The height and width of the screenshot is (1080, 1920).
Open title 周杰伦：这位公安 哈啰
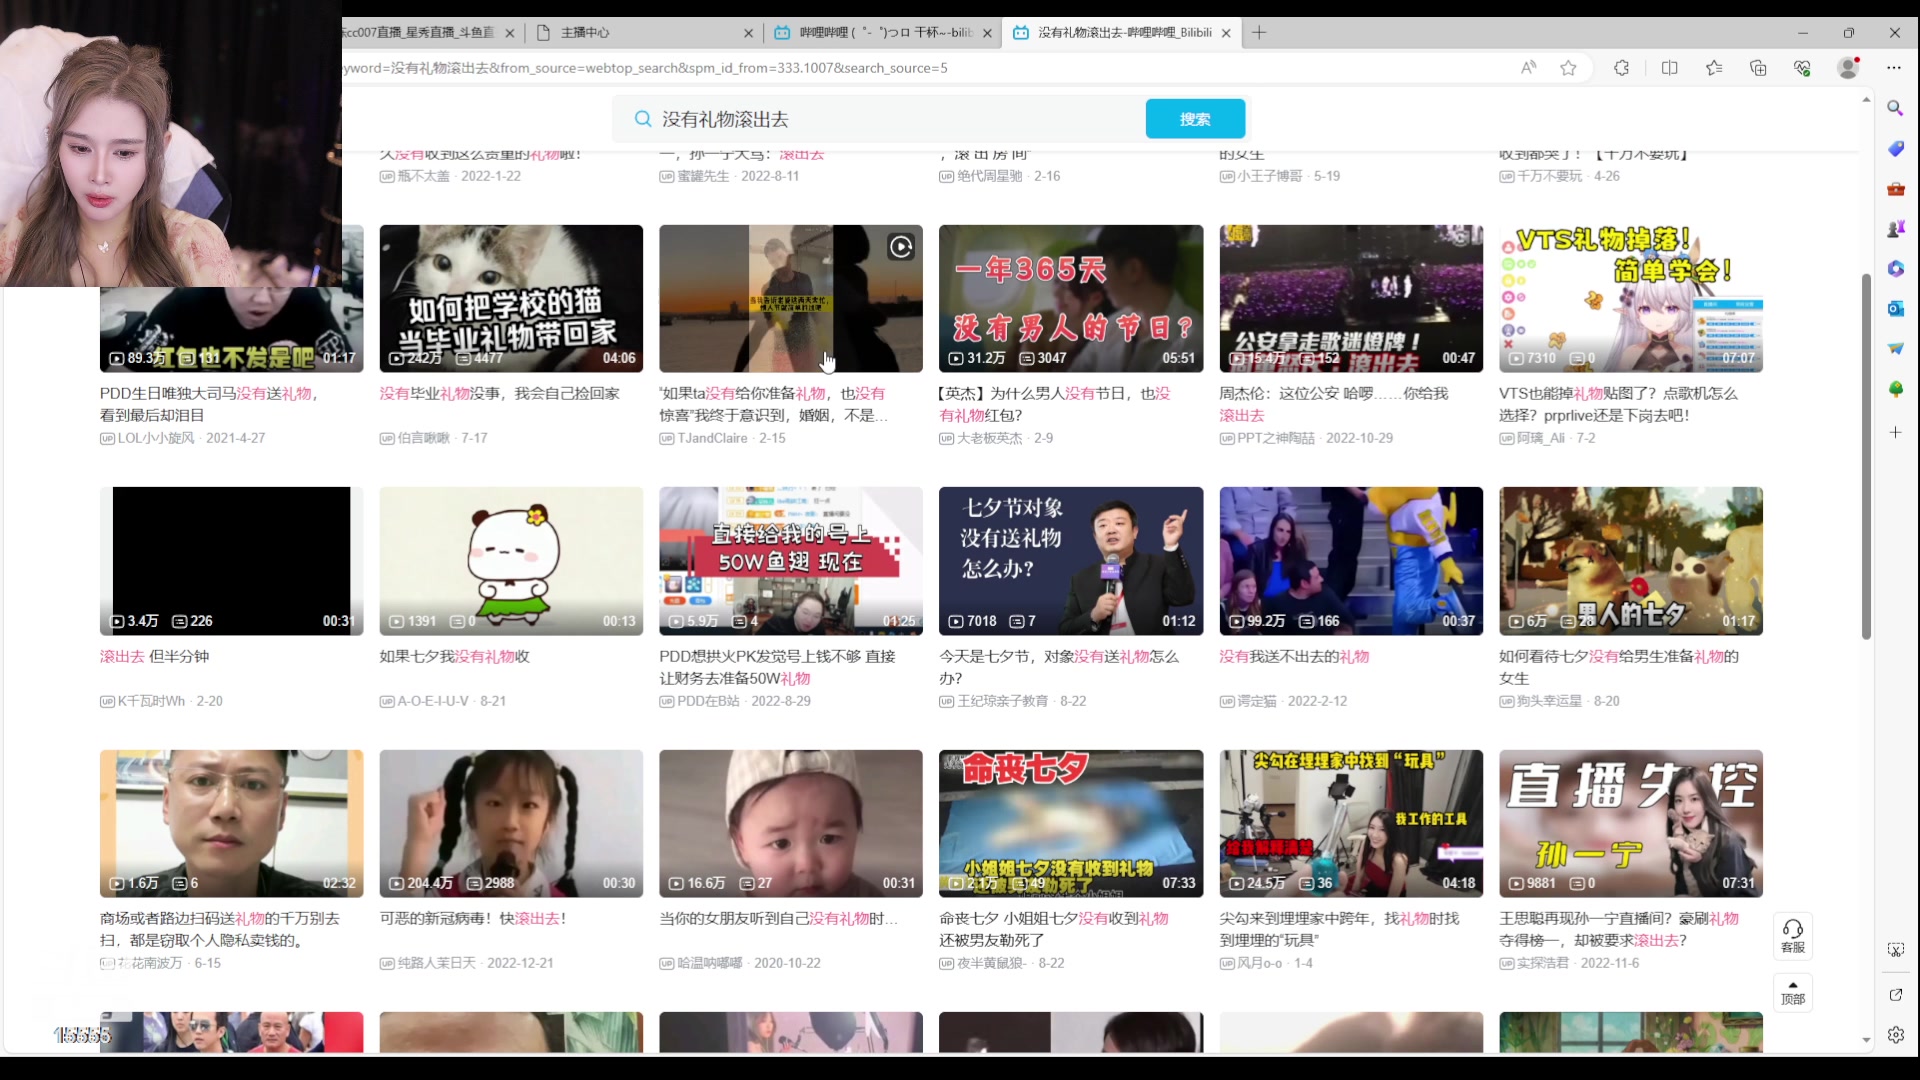(x=1334, y=404)
